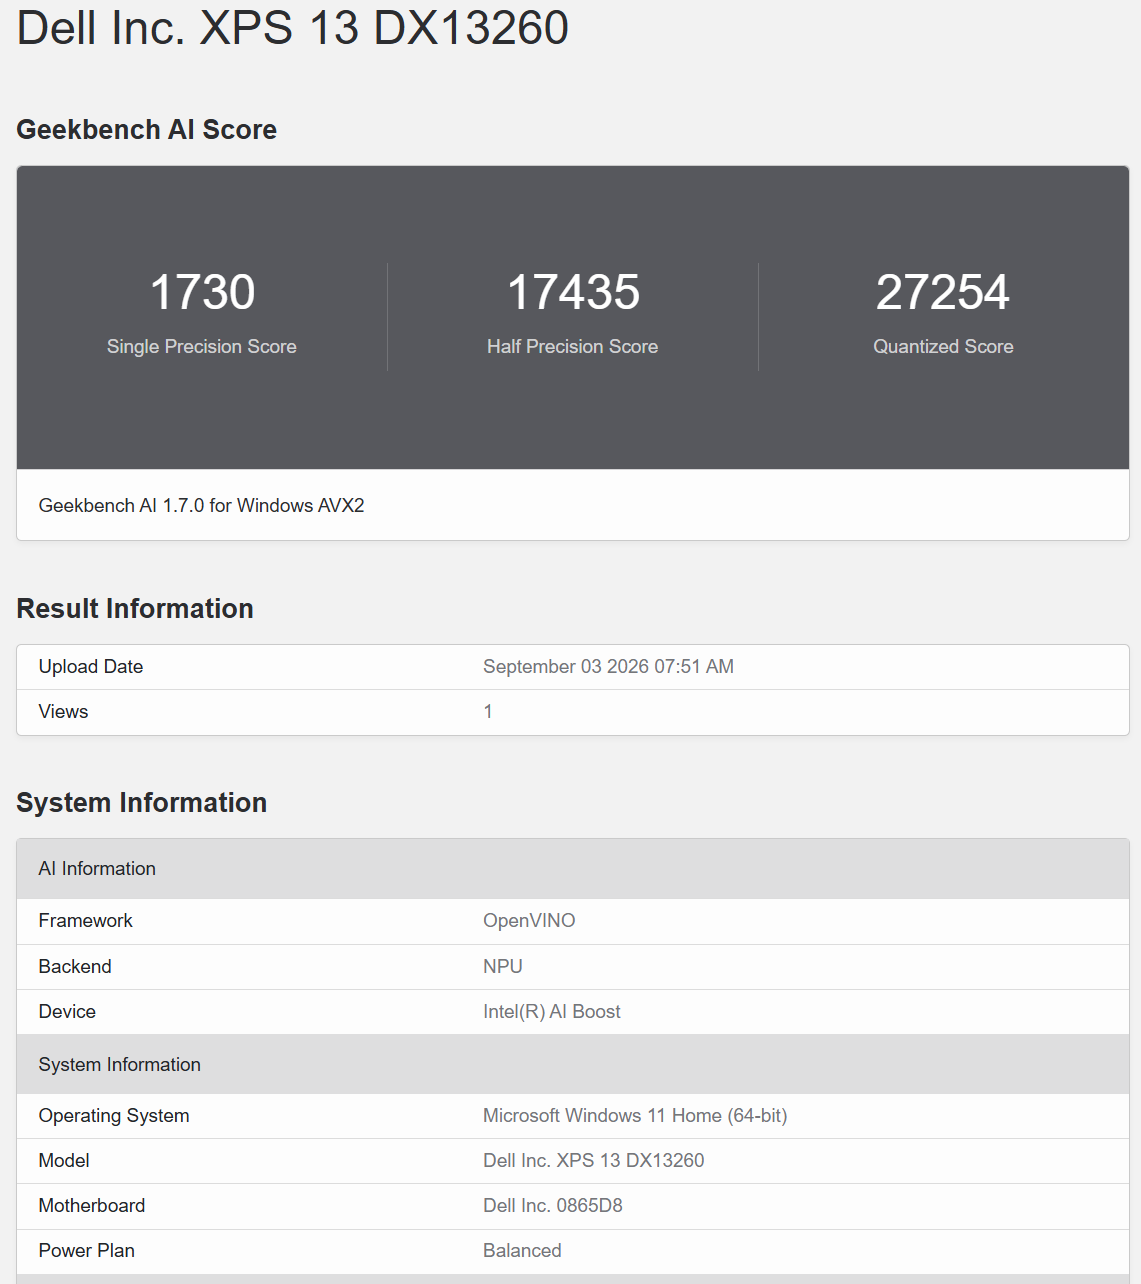This screenshot has width=1141, height=1284.
Task: Click the 'Views' row label
Action: tap(64, 712)
